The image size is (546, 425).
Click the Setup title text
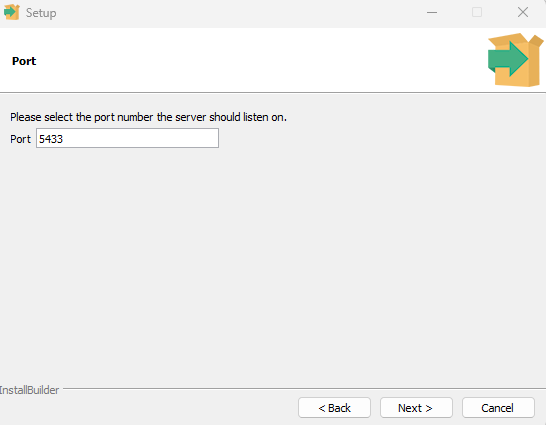click(x=41, y=13)
